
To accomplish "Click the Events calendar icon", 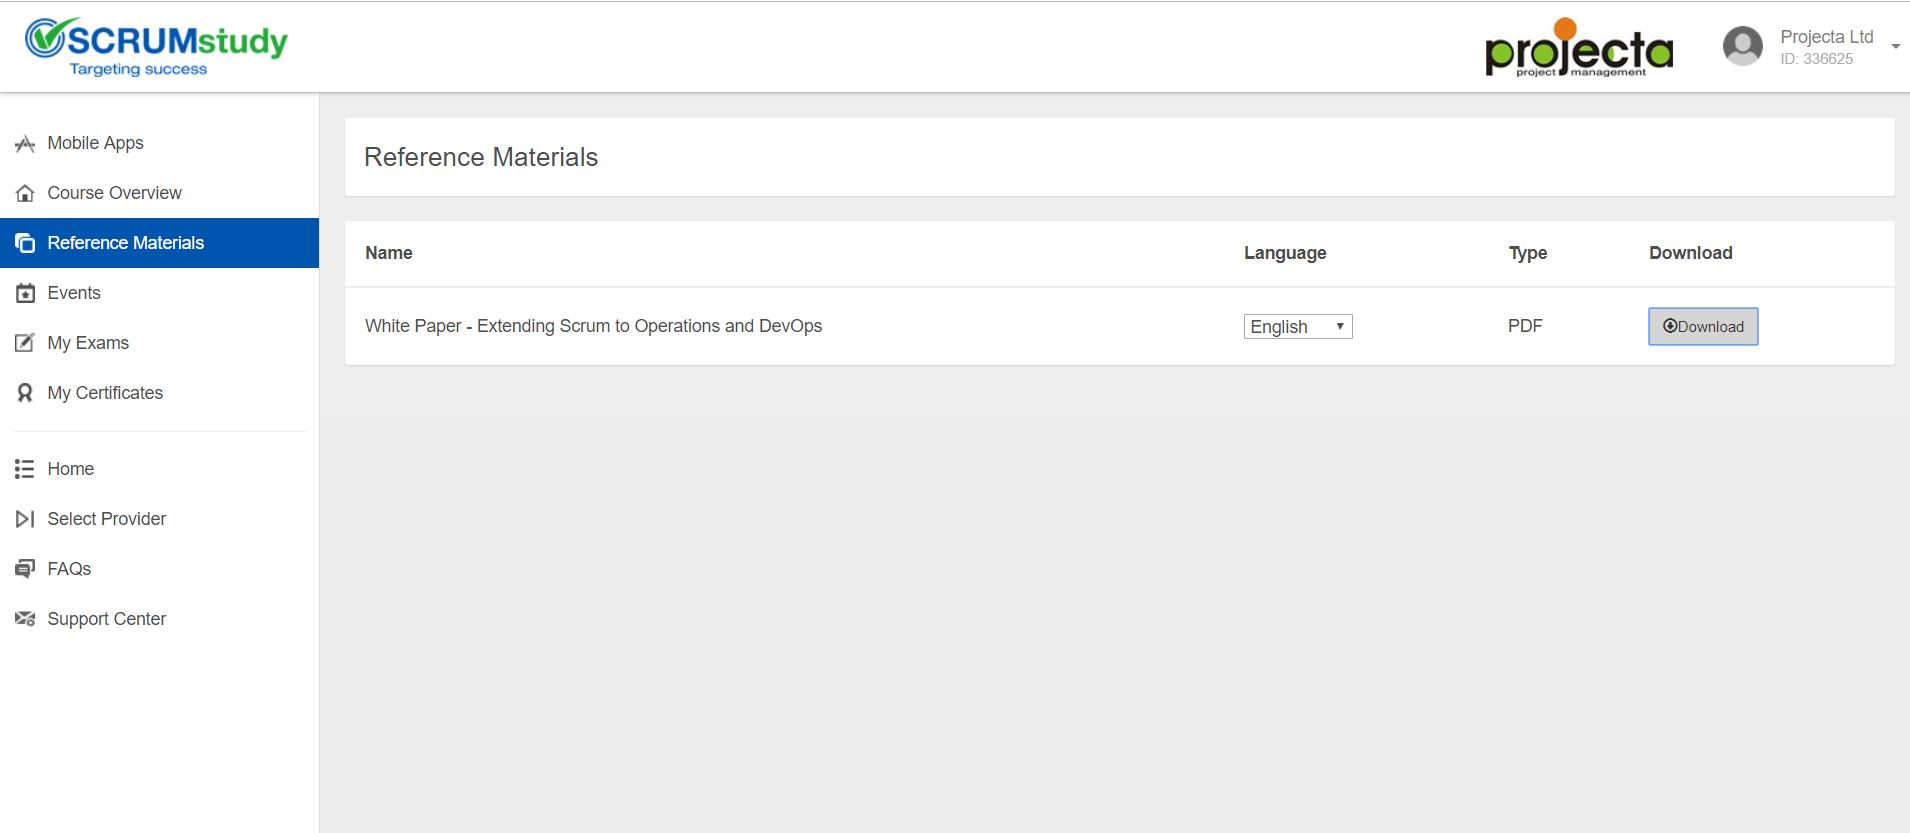I will 25,293.
